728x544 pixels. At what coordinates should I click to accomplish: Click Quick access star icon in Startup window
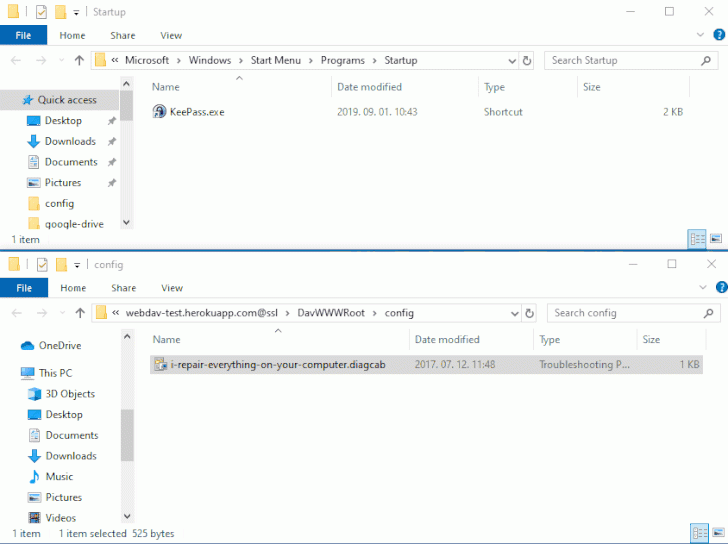point(28,100)
